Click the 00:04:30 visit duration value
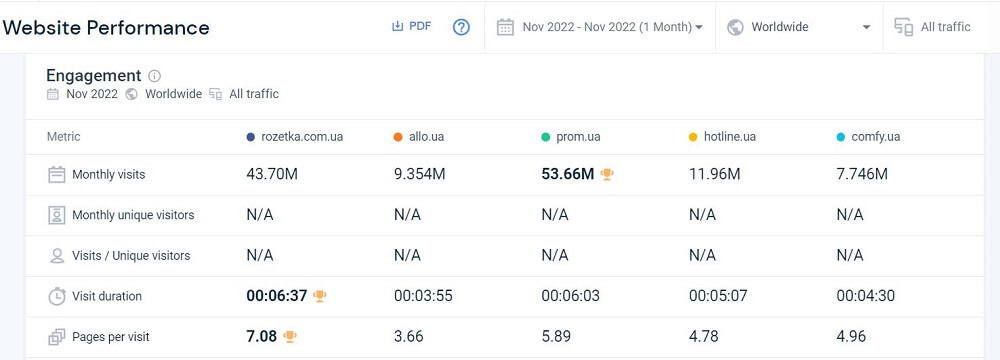This screenshot has width=1000, height=360. 865,296
